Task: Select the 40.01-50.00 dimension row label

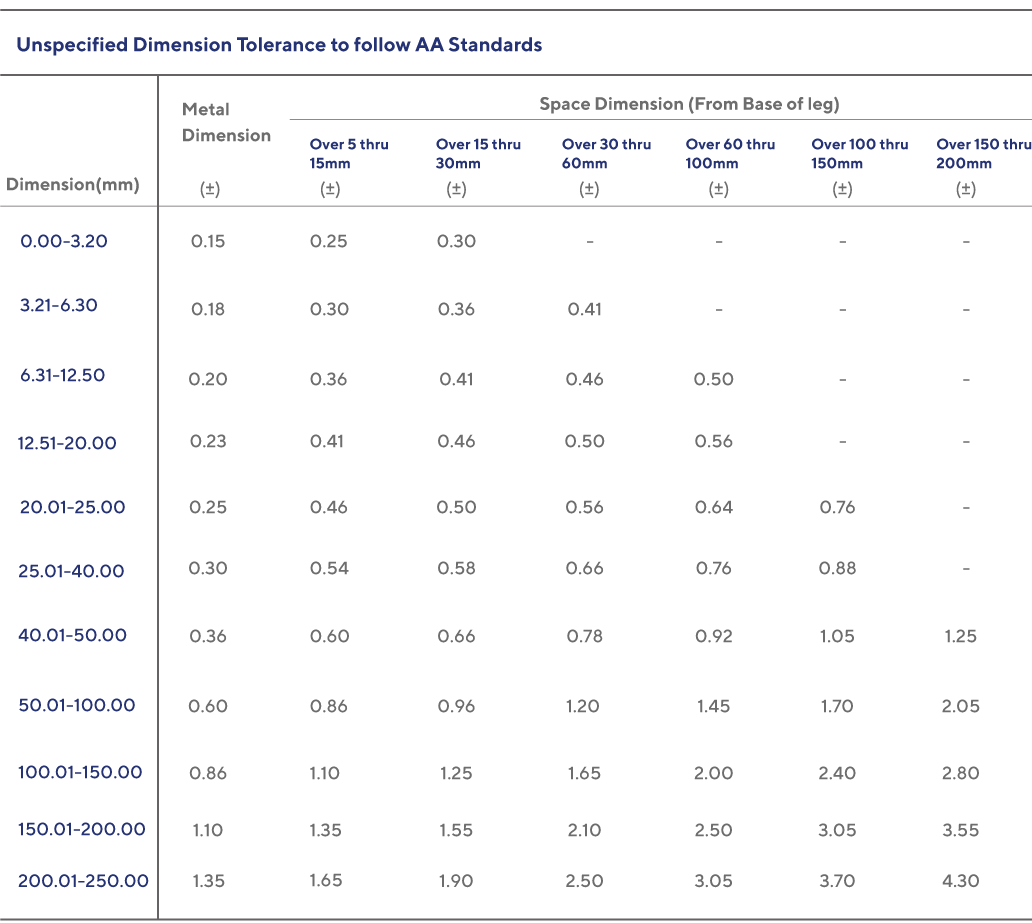Action: (72, 635)
